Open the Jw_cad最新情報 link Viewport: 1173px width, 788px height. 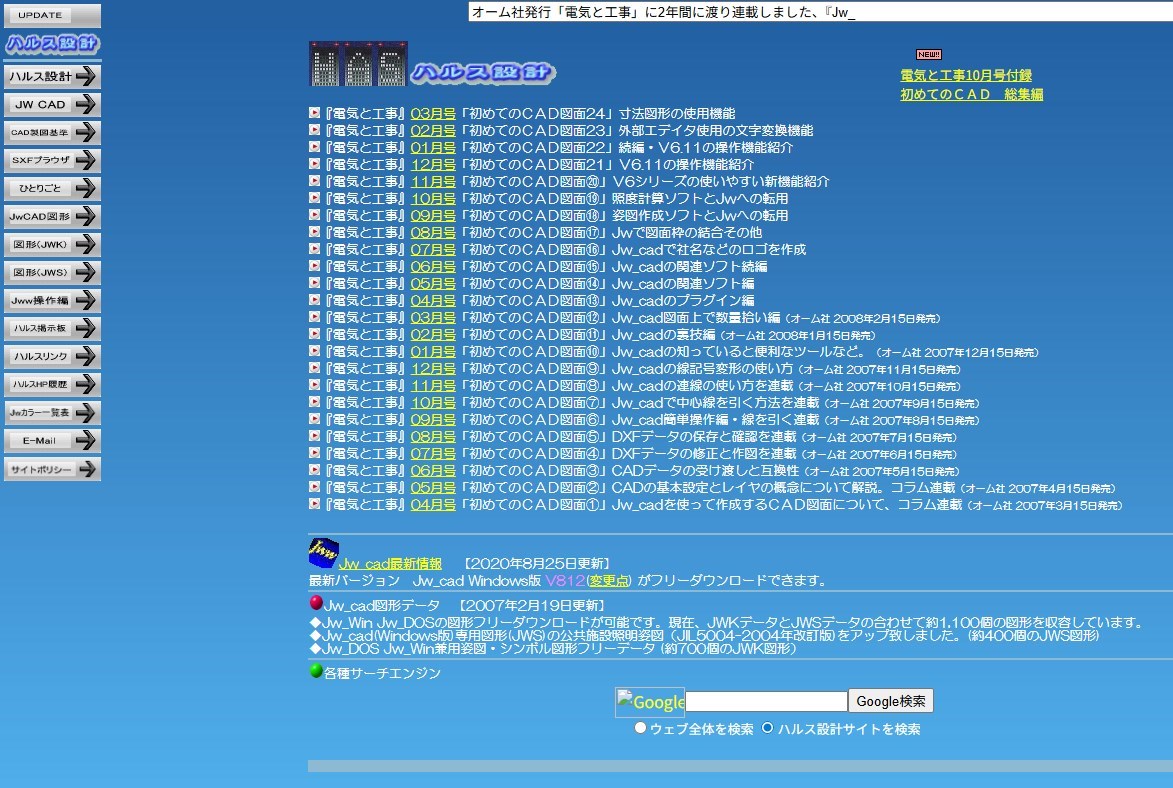click(x=390, y=563)
